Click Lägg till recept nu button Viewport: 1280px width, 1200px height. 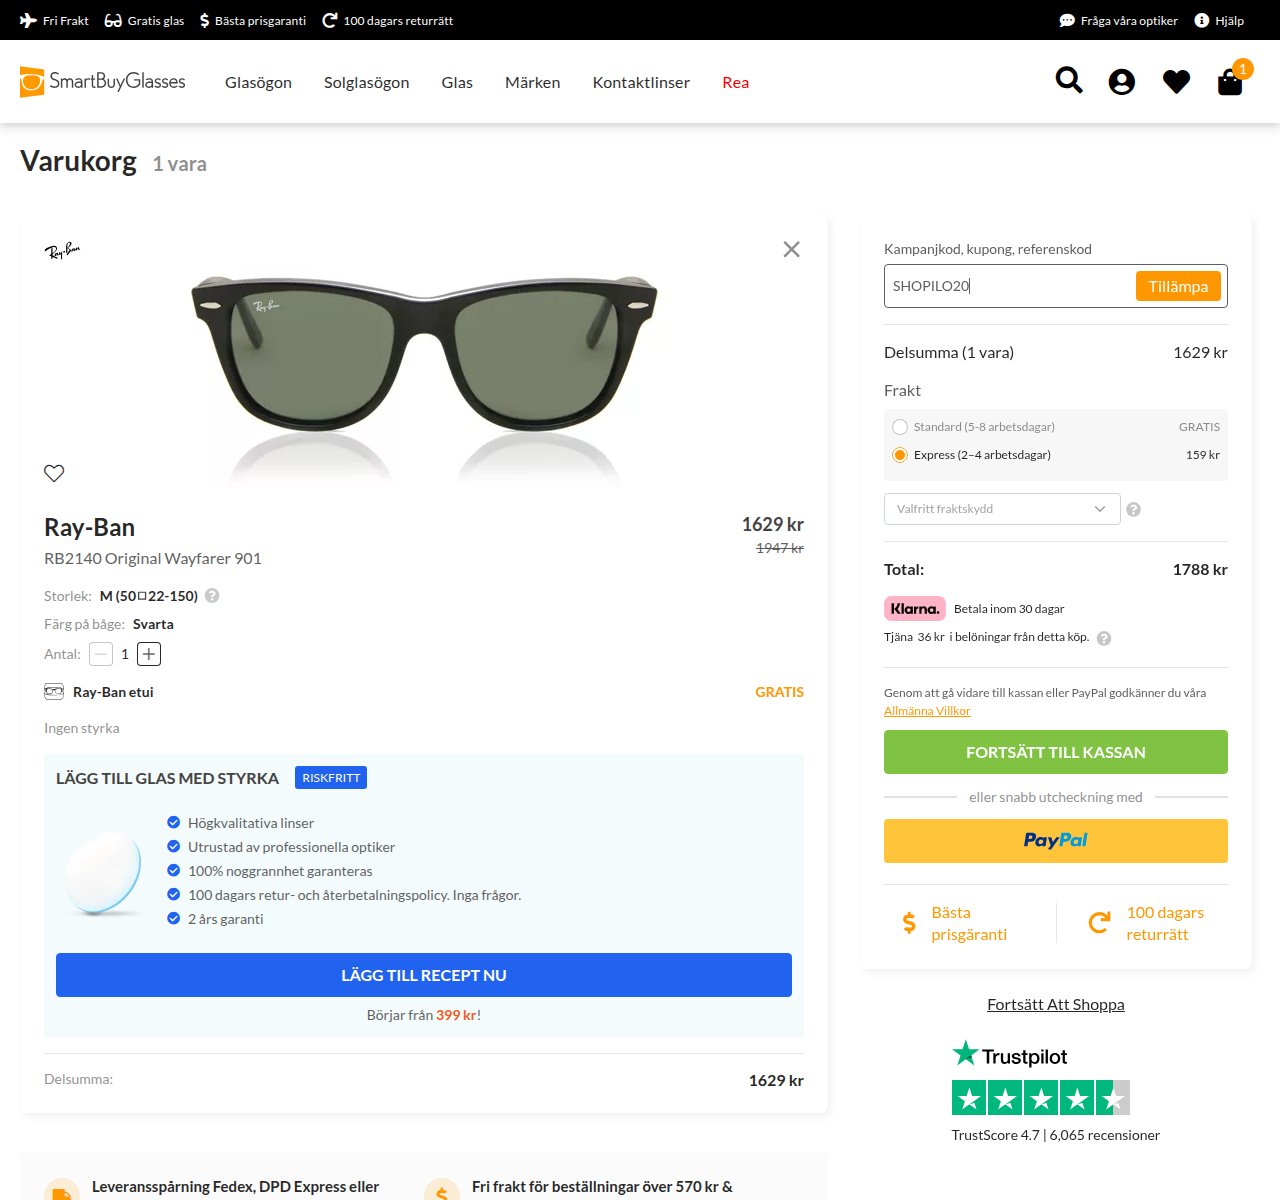(x=424, y=975)
